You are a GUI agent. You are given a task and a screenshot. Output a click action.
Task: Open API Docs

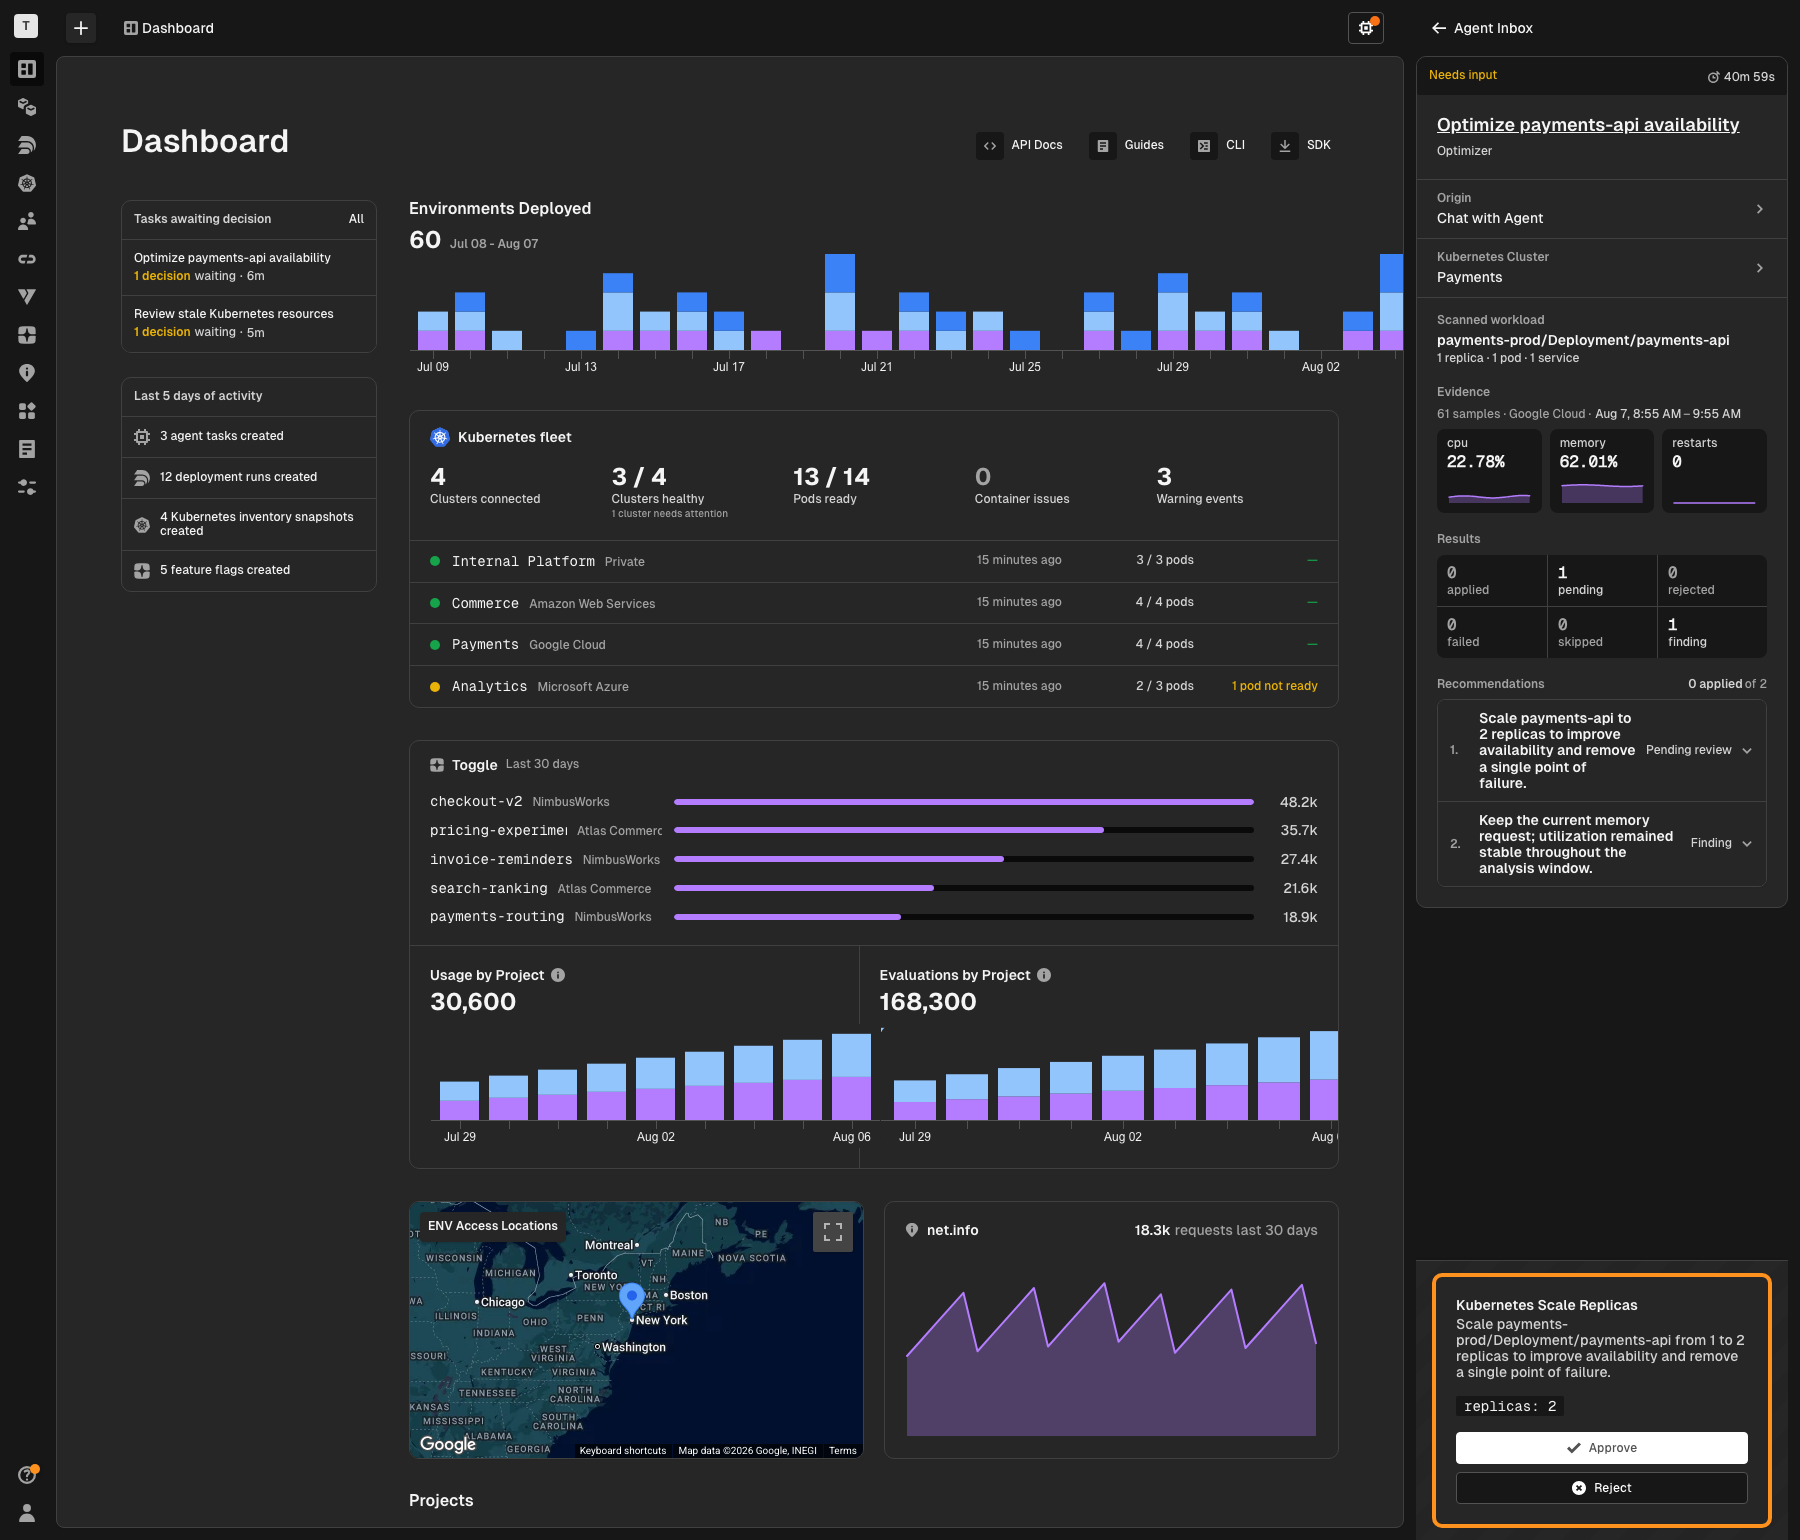coord(1020,145)
